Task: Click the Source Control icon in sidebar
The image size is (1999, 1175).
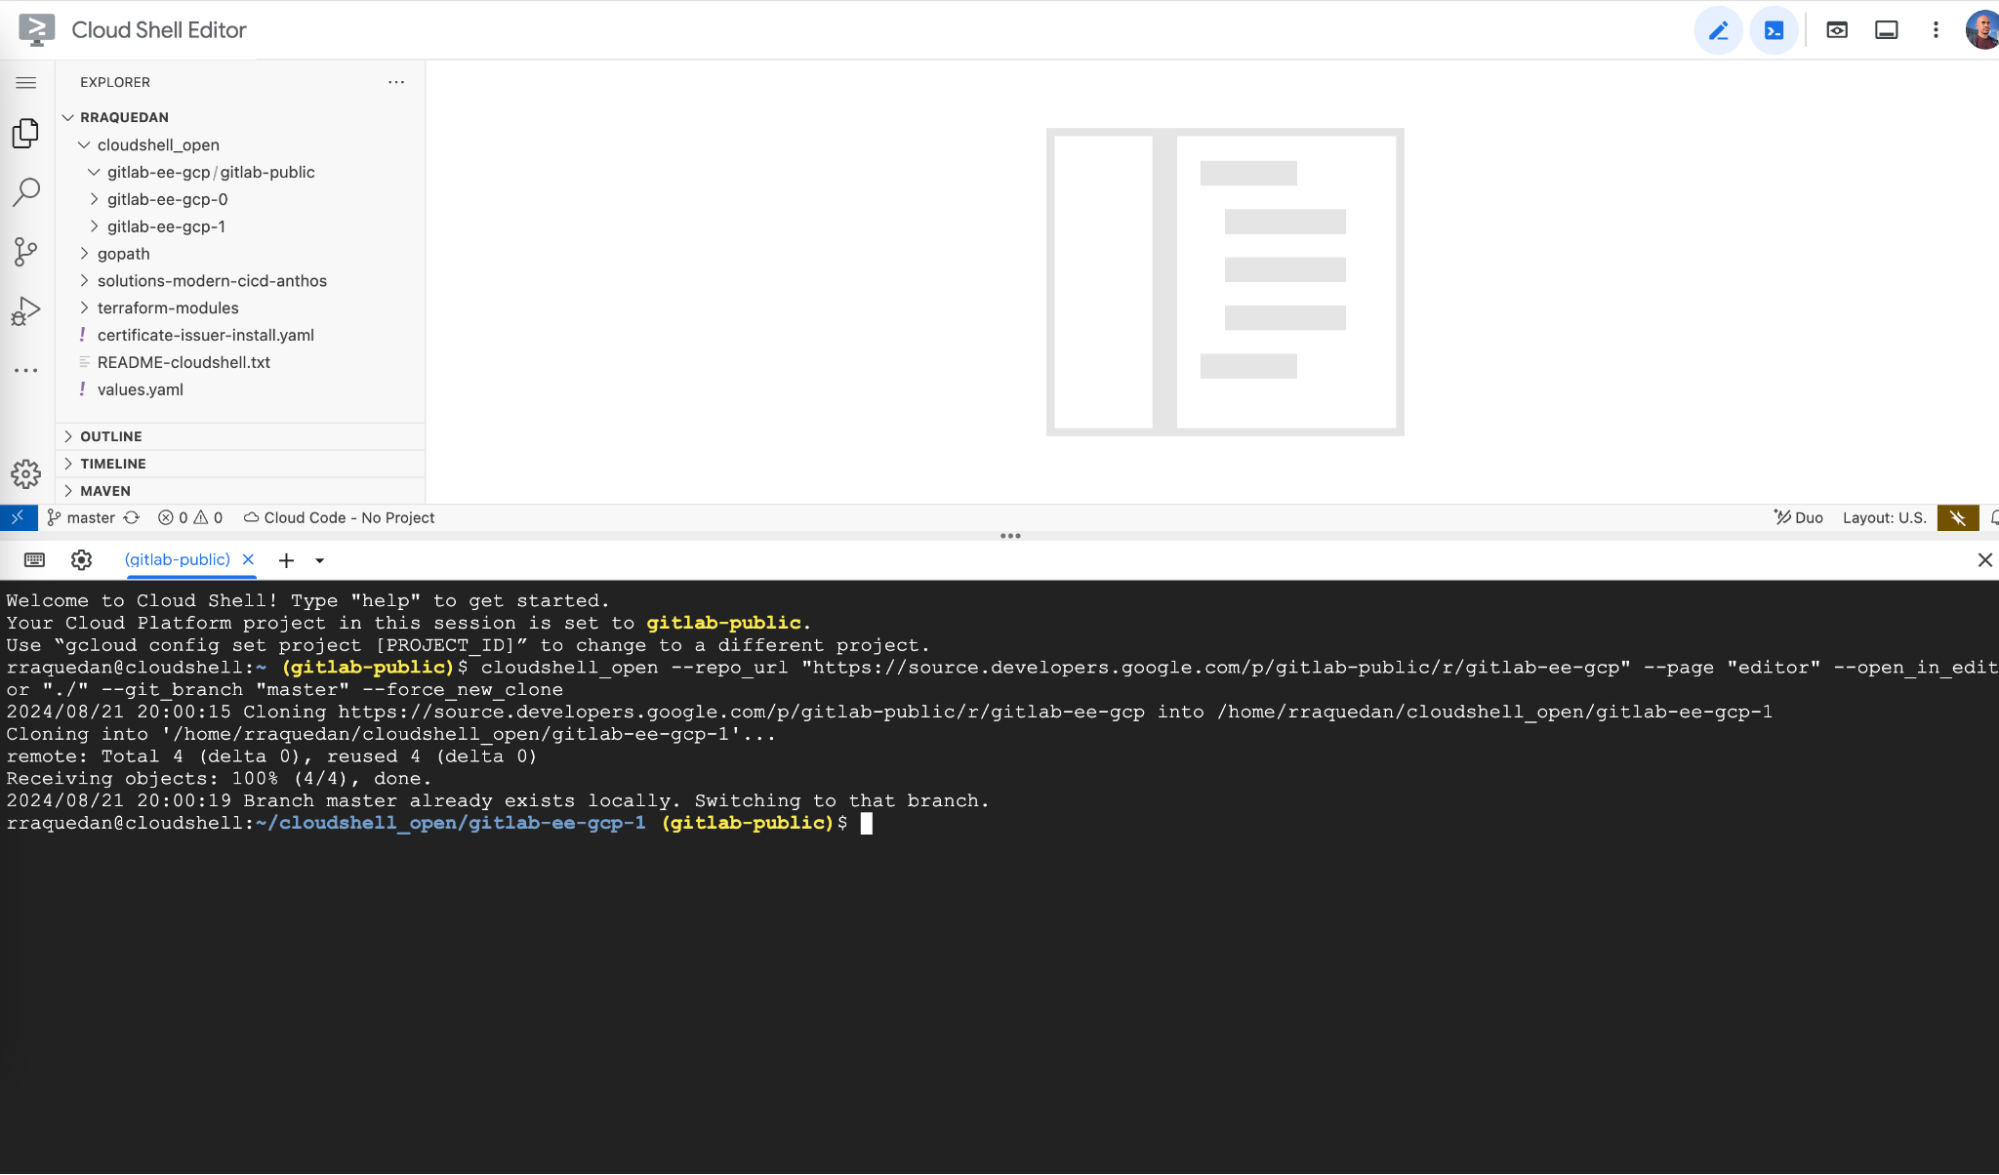Action: 25,250
